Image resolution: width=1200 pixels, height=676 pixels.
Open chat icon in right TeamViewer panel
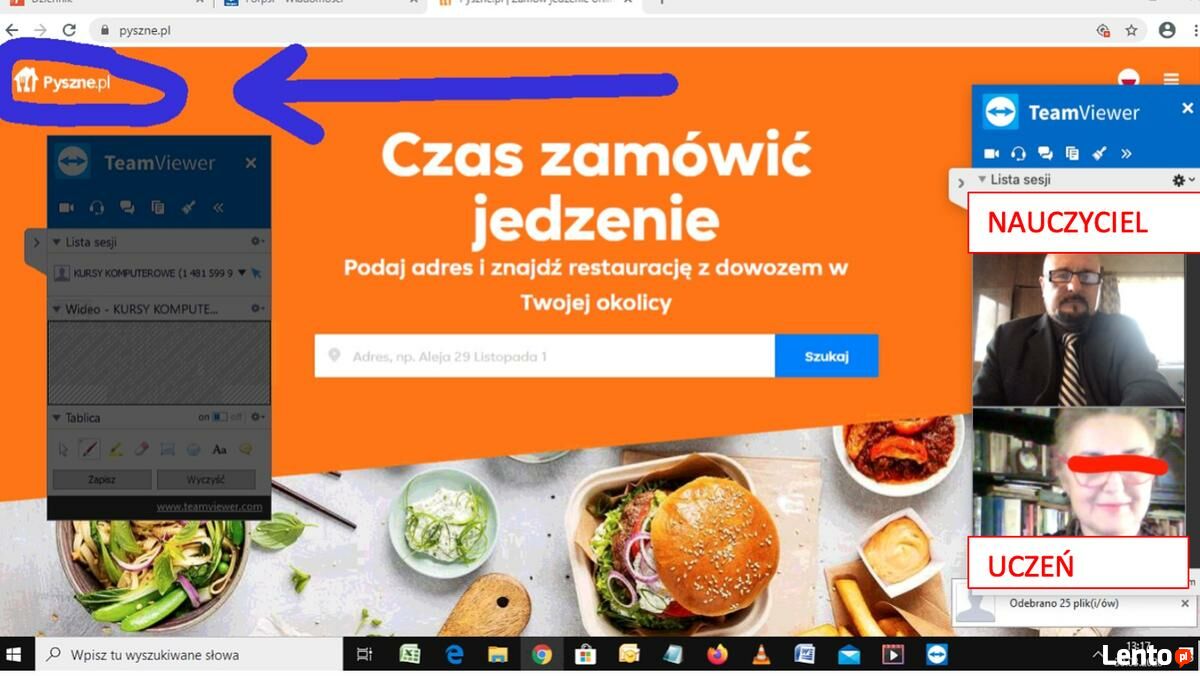pyautogui.click(x=1045, y=153)
